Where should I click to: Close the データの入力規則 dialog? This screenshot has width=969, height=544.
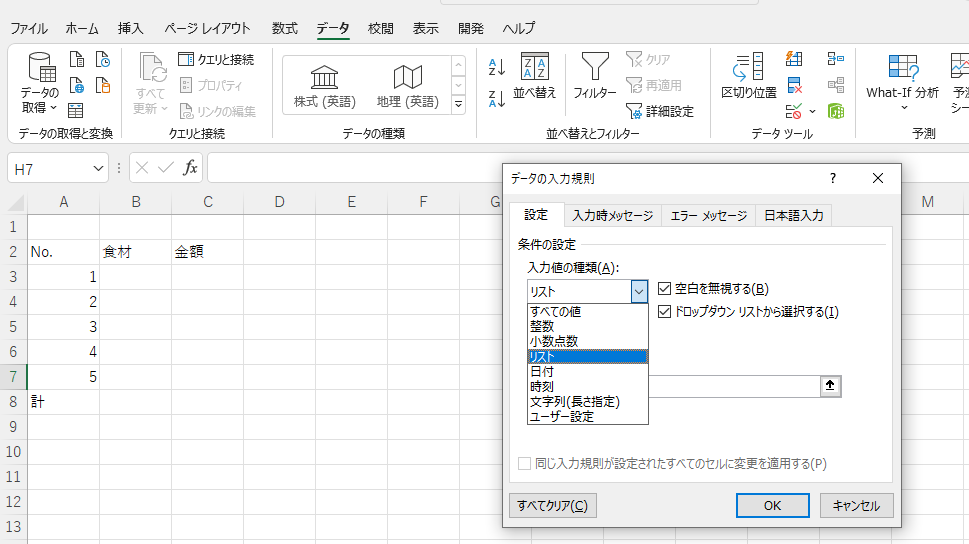coord(878,178)
